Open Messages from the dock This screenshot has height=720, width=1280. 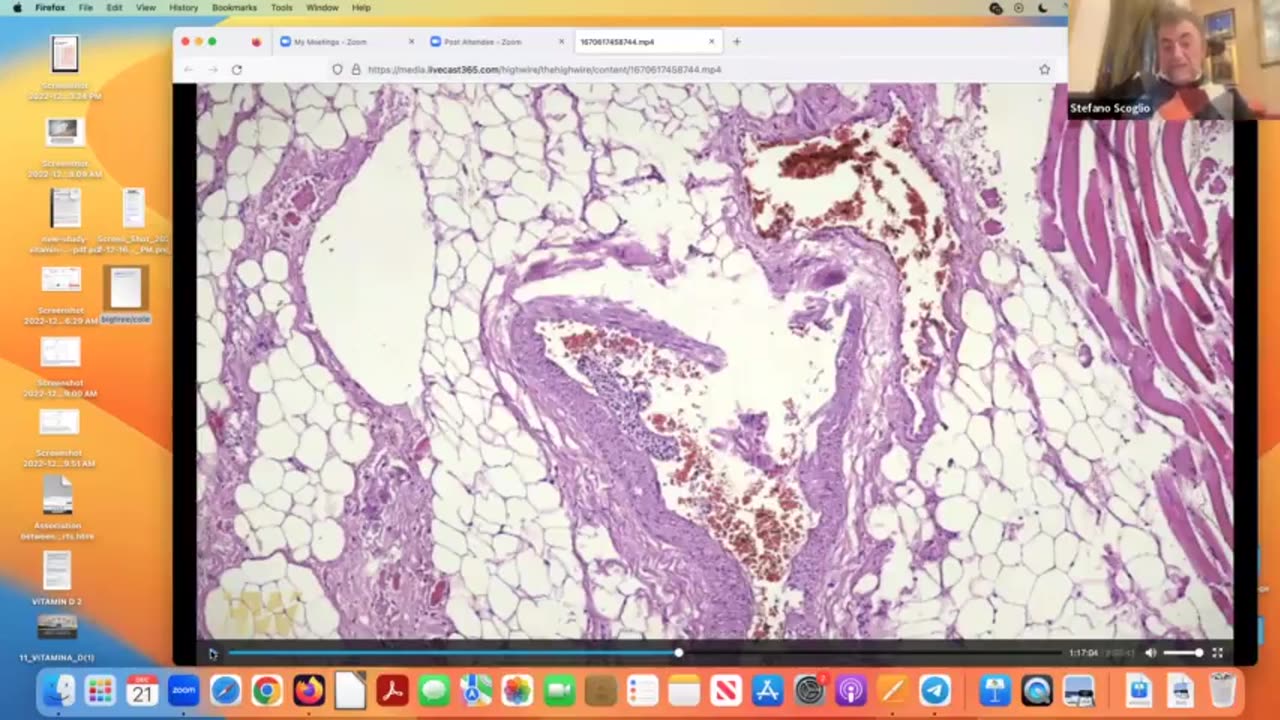click(434, 690)
